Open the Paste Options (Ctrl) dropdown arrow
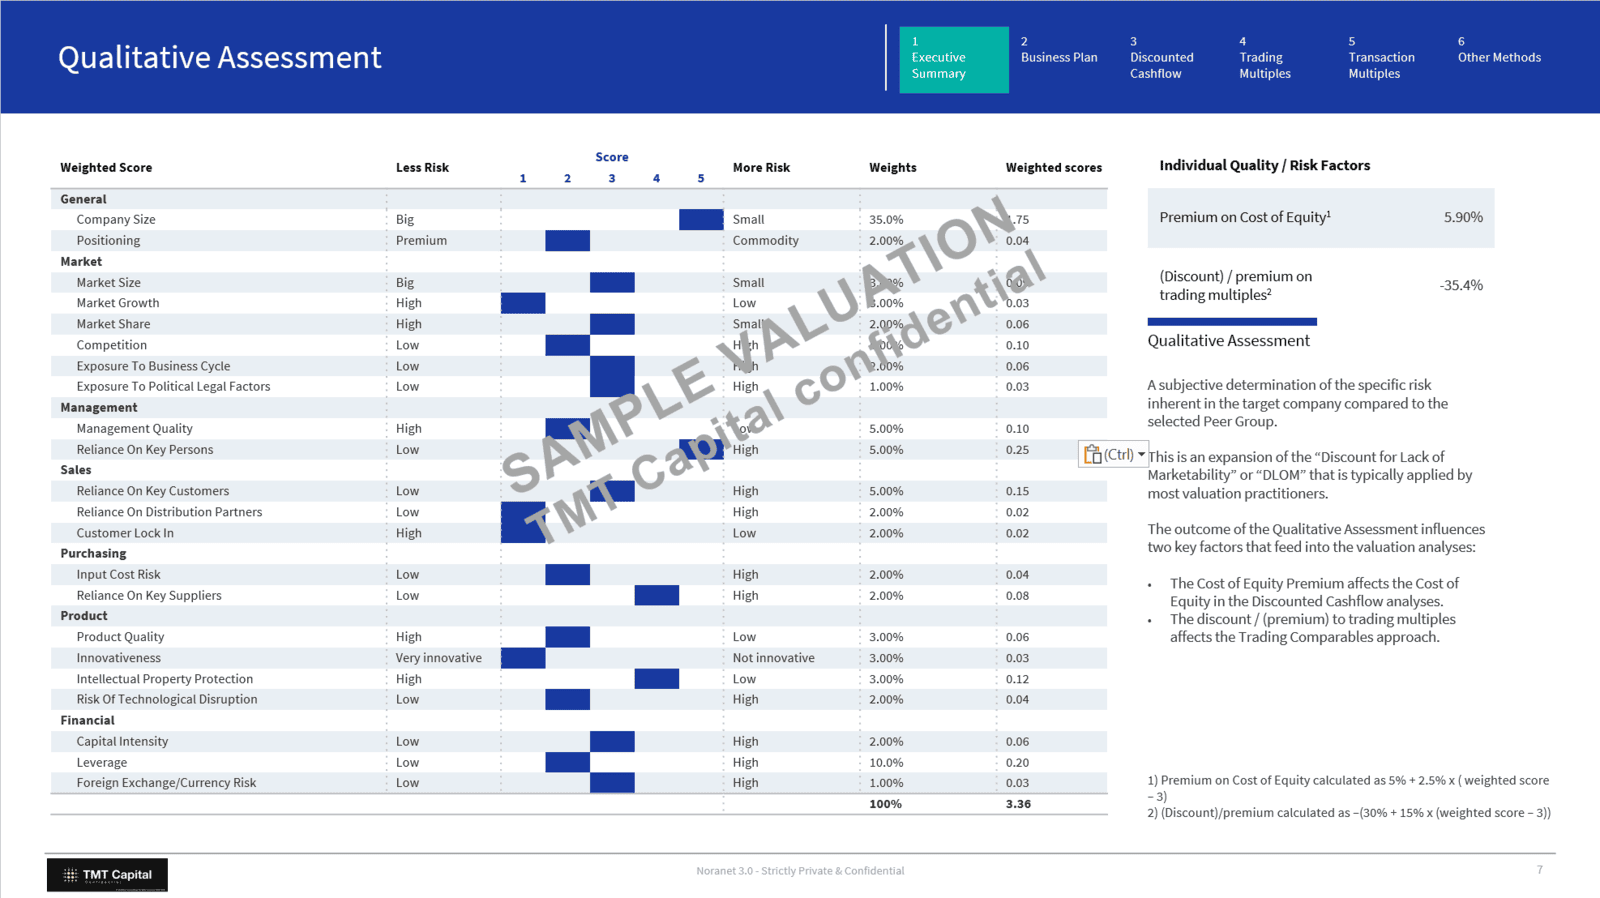Viewport: 1600px width, 898px height. click(x=1141, y=455)
